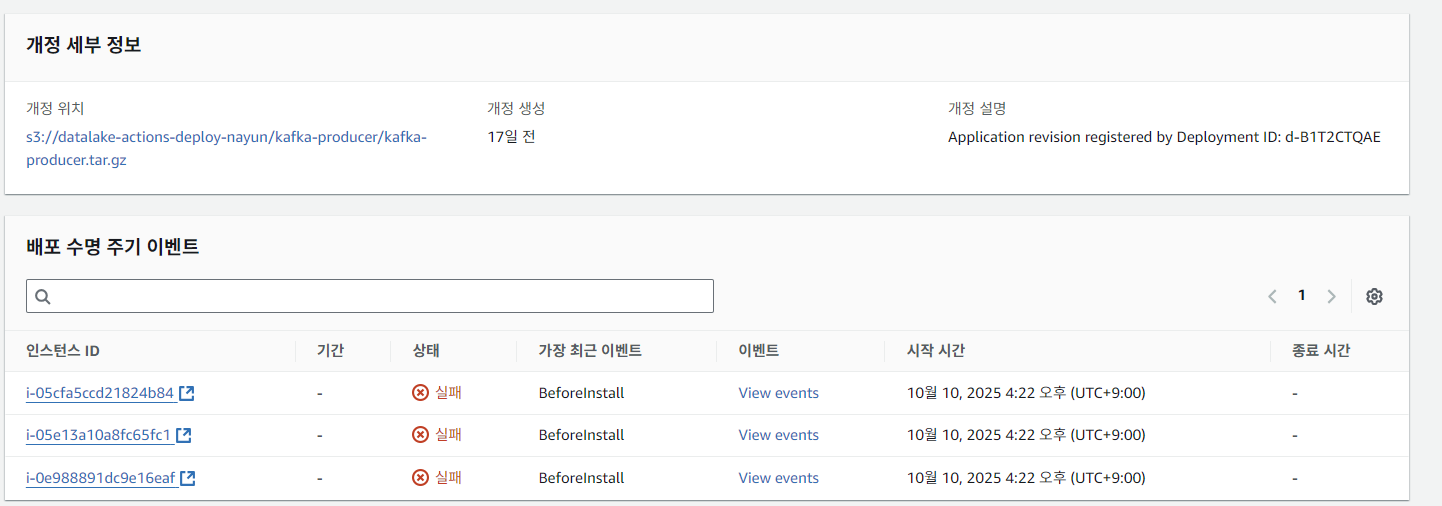Click failed status icon in third row
Screen dimensions: 1442x506
coord(420,478)
